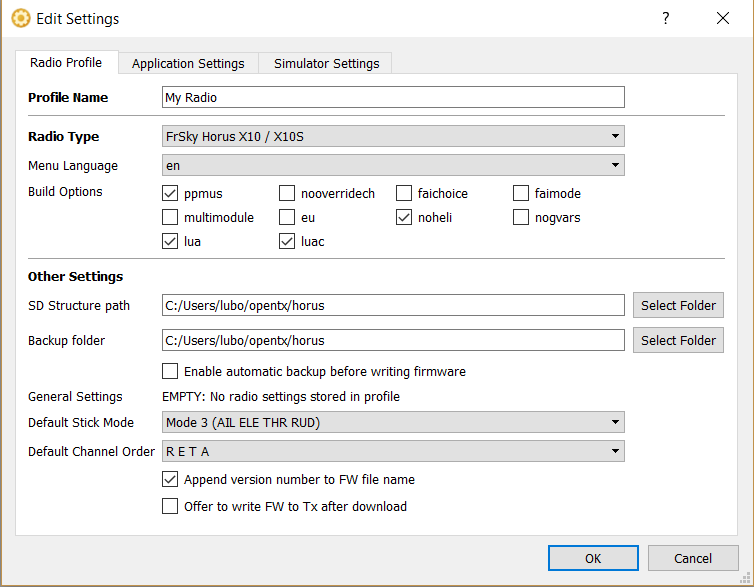Click the Profile Name text field
This screenshot has height=587, width=754.
coord(393,97)
